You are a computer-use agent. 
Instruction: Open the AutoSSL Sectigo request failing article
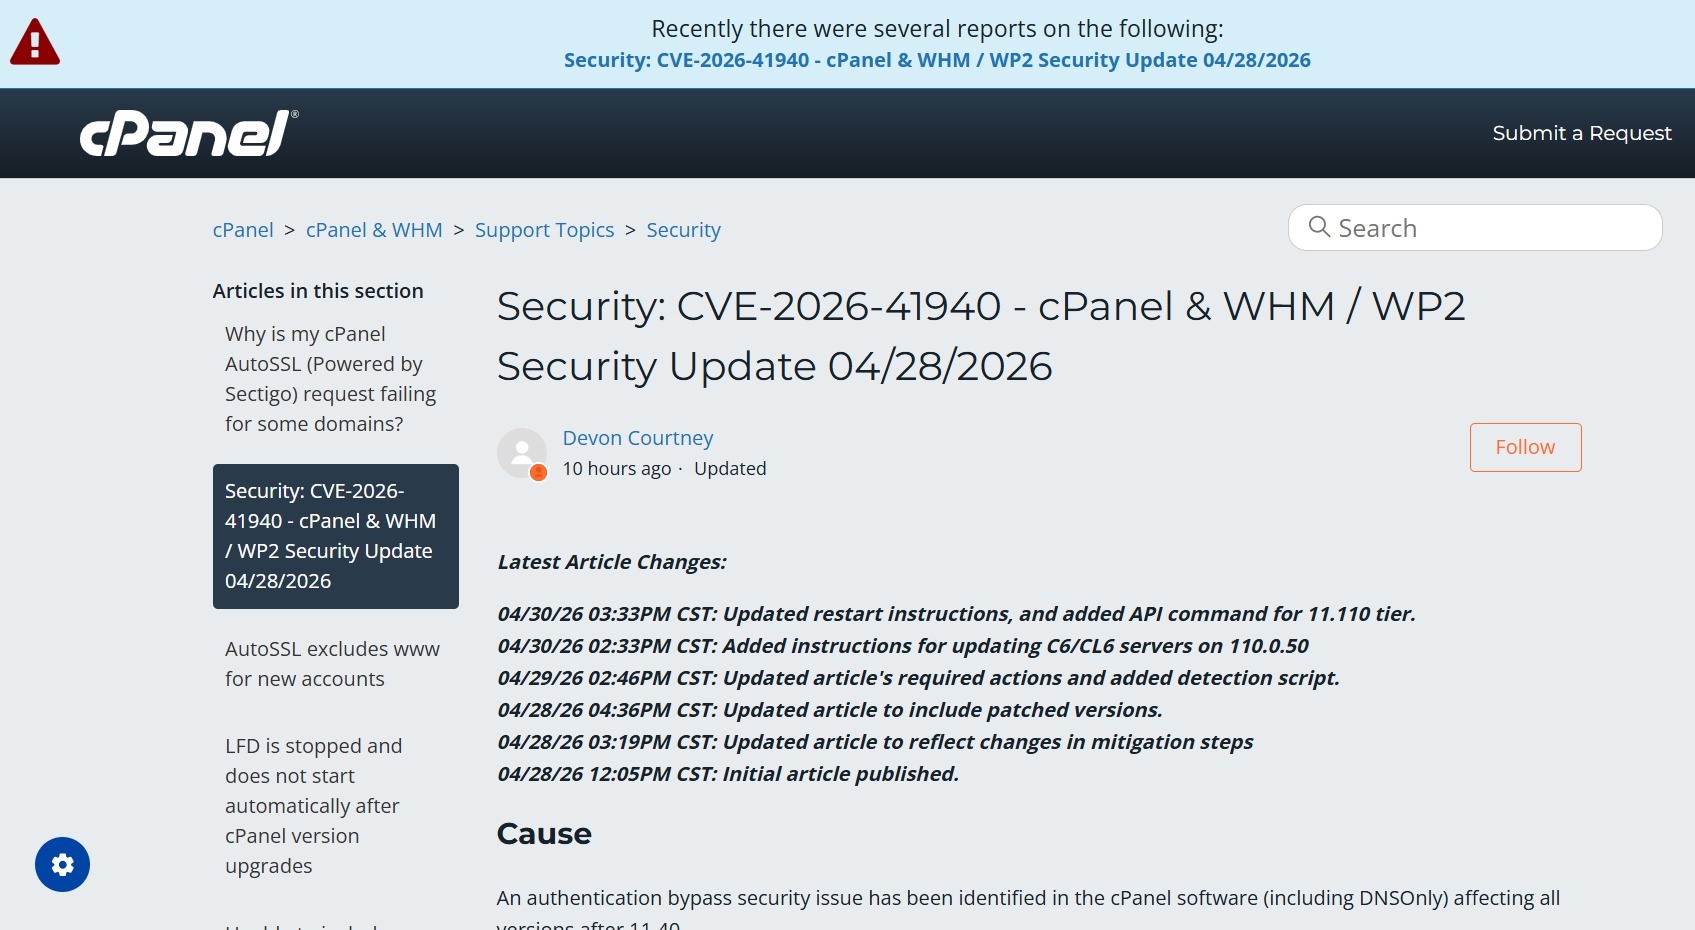pos(331,379)
